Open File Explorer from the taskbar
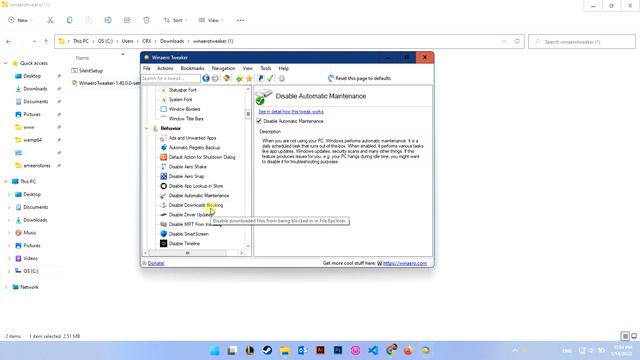The image size is (640, 360). [x=285, y=350]
